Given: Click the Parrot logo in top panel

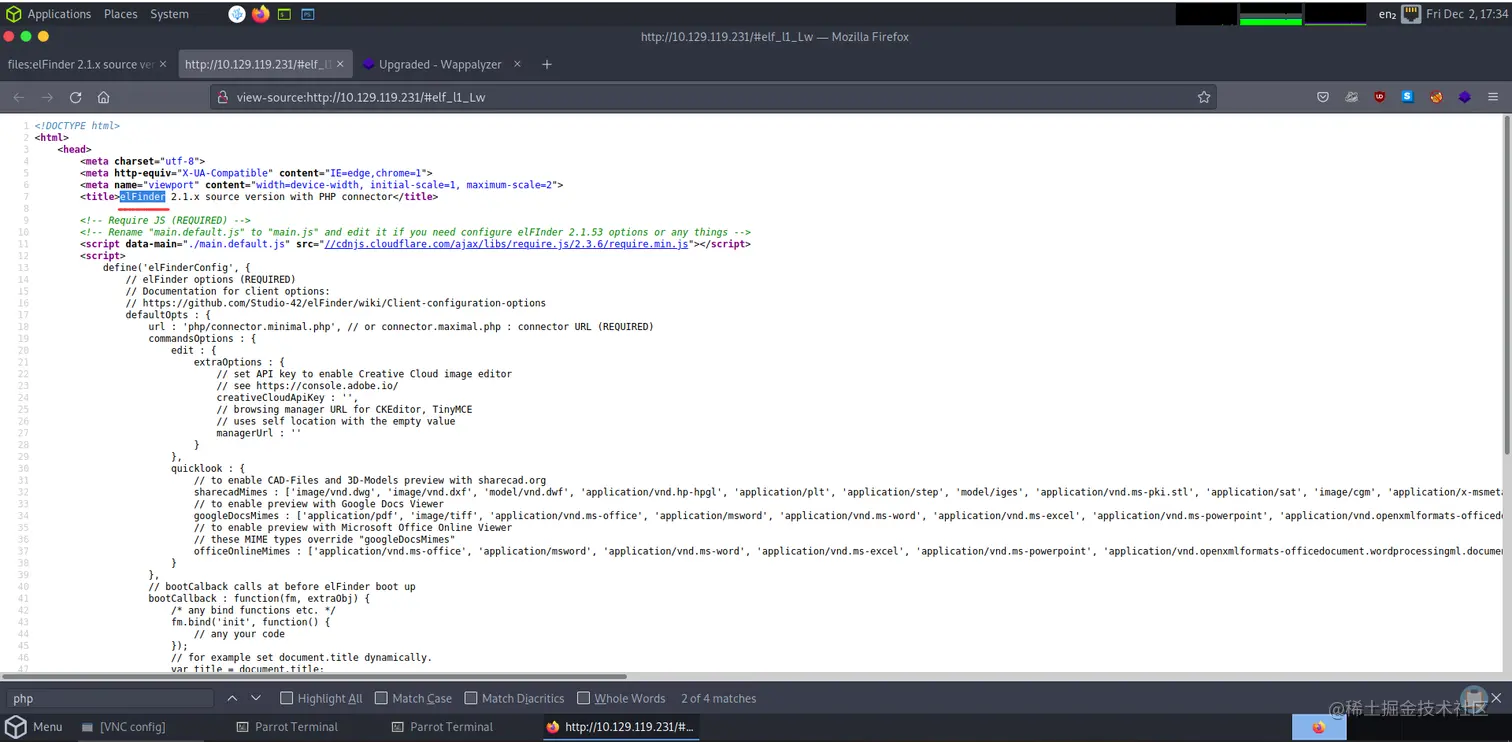Looking at the screenshot, I should [13, 14].
